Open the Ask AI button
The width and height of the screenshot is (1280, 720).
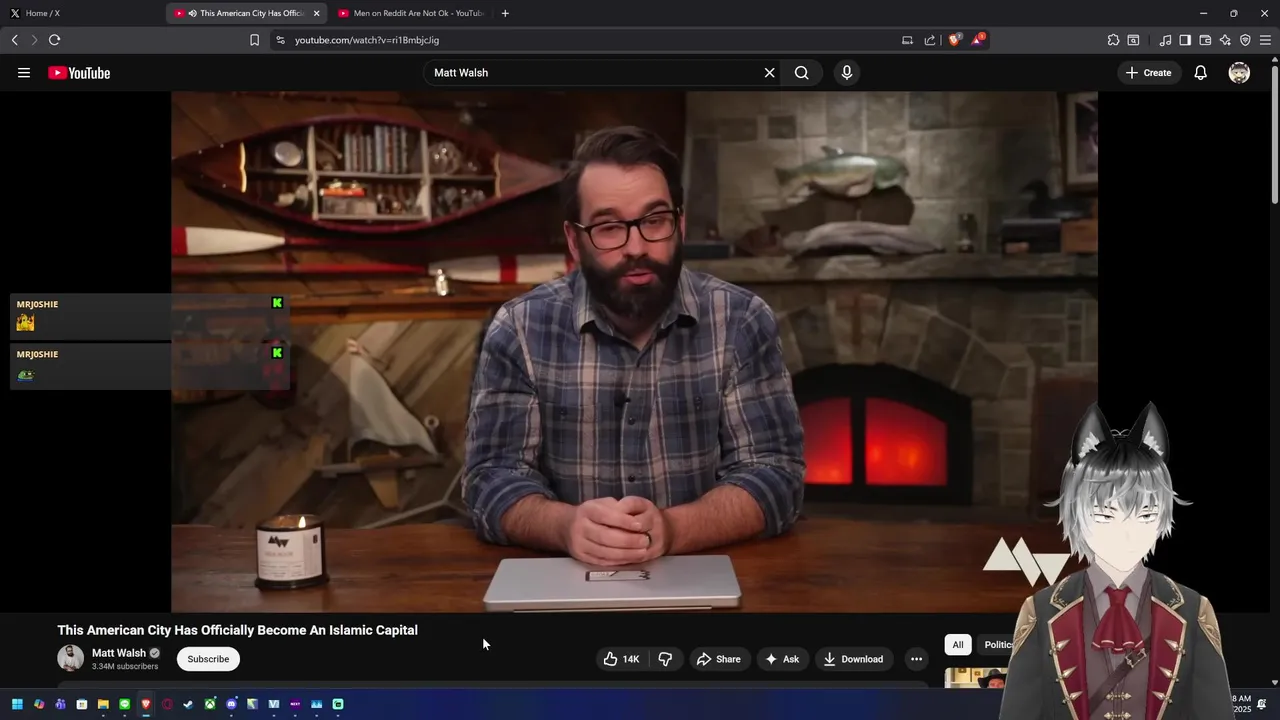(x=782, y=659)
